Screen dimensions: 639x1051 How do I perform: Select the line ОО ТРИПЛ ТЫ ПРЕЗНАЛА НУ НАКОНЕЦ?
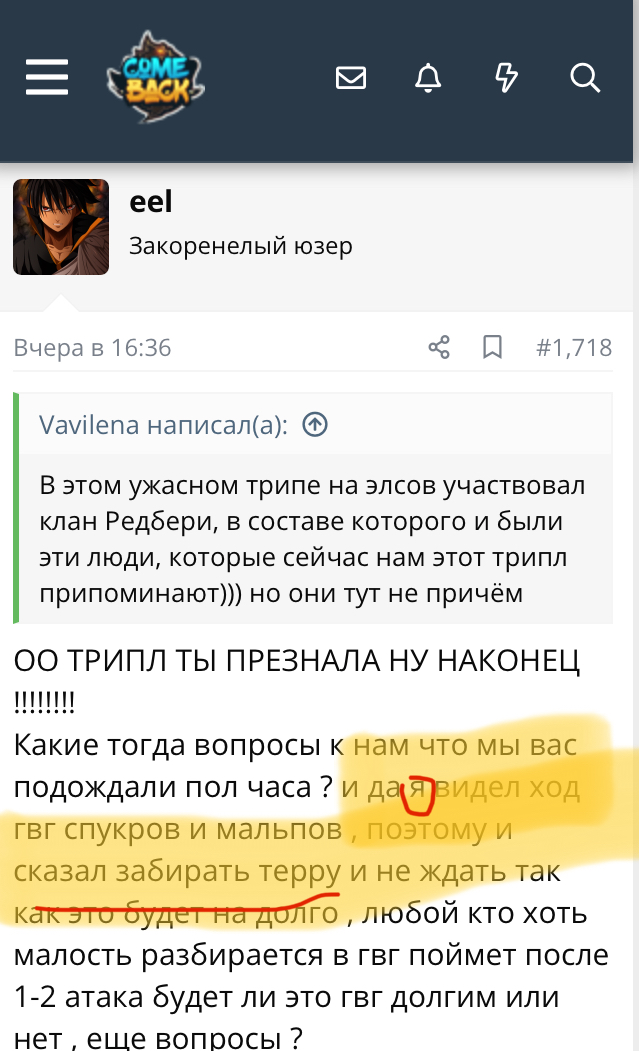296,661
